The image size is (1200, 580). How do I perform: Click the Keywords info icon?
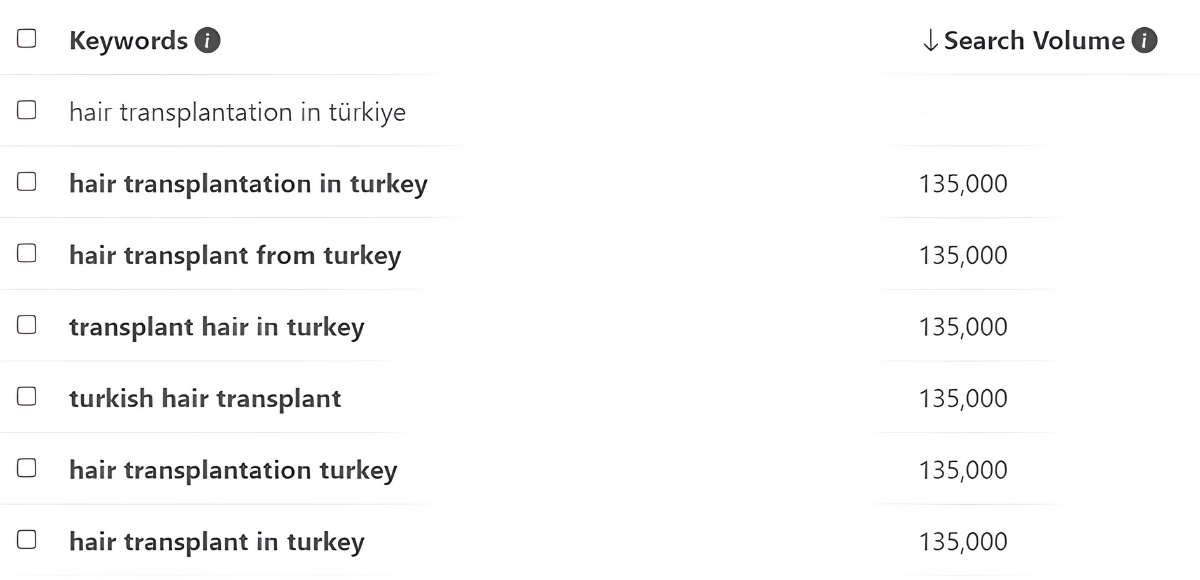(x=207, y=41)
